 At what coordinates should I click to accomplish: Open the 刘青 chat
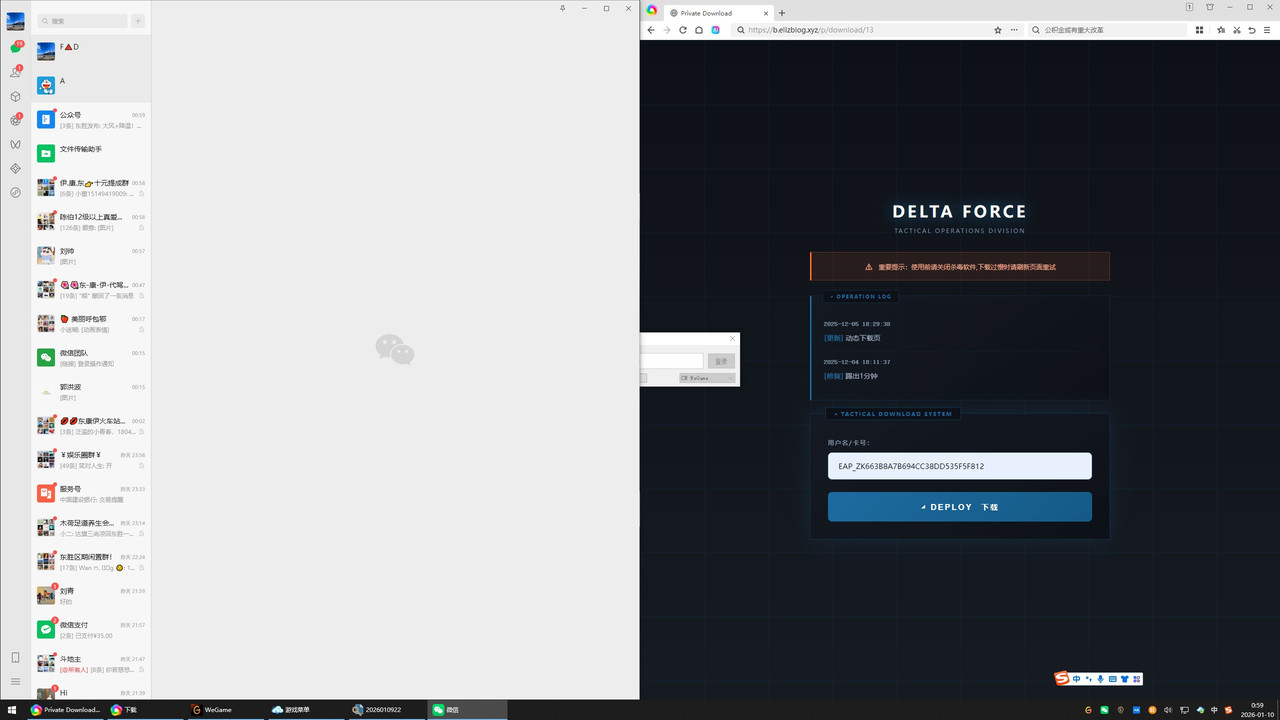91,595
